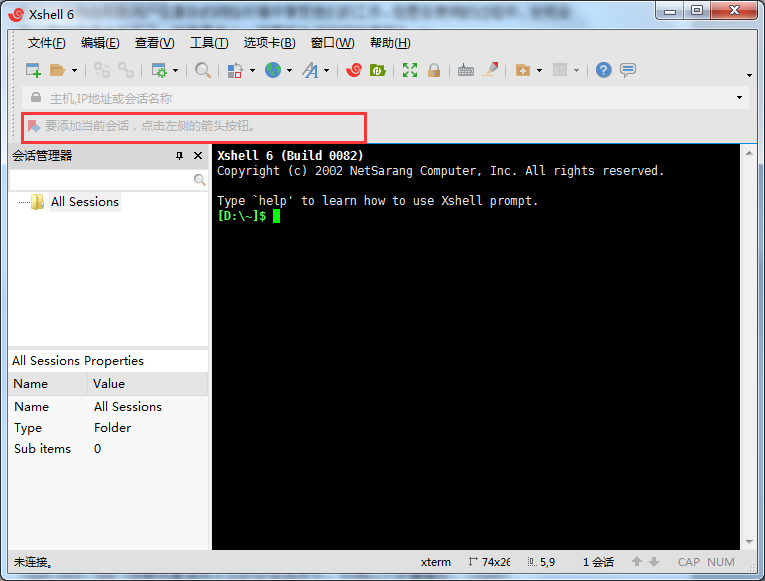Click the CAP indicator in status bar
765x581 pixels.
(689, 562)
